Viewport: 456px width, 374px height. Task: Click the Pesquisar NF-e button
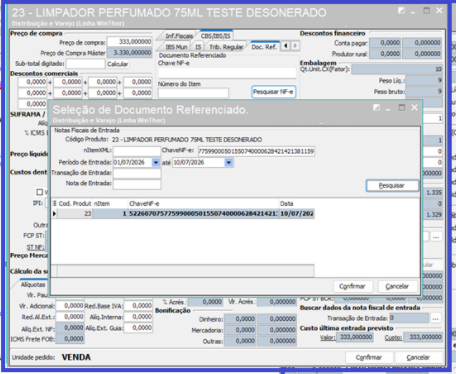click(x=273, y=92)
